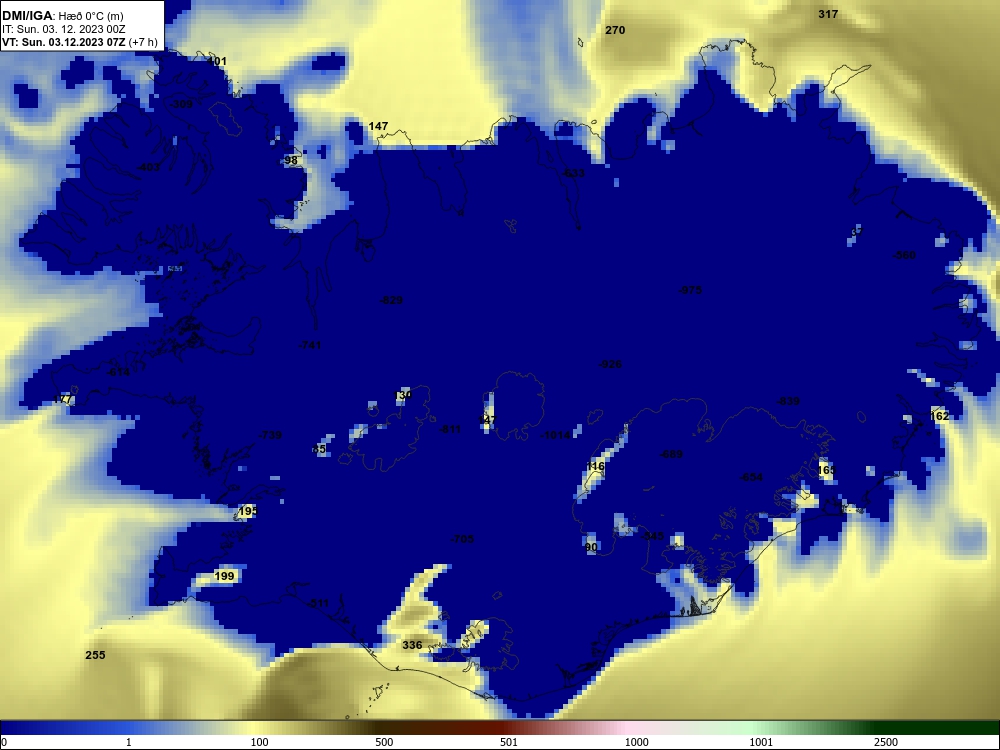Click the map value '165'

[x=826, y=470]
